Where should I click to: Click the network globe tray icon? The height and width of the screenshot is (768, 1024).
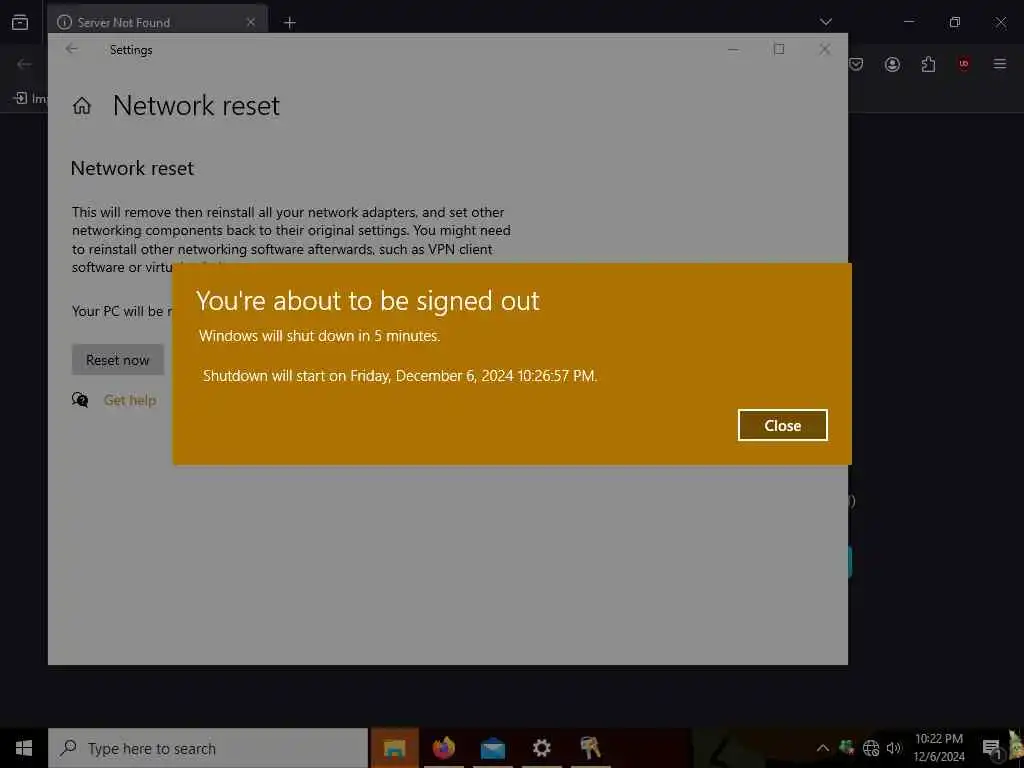[871, 748]
